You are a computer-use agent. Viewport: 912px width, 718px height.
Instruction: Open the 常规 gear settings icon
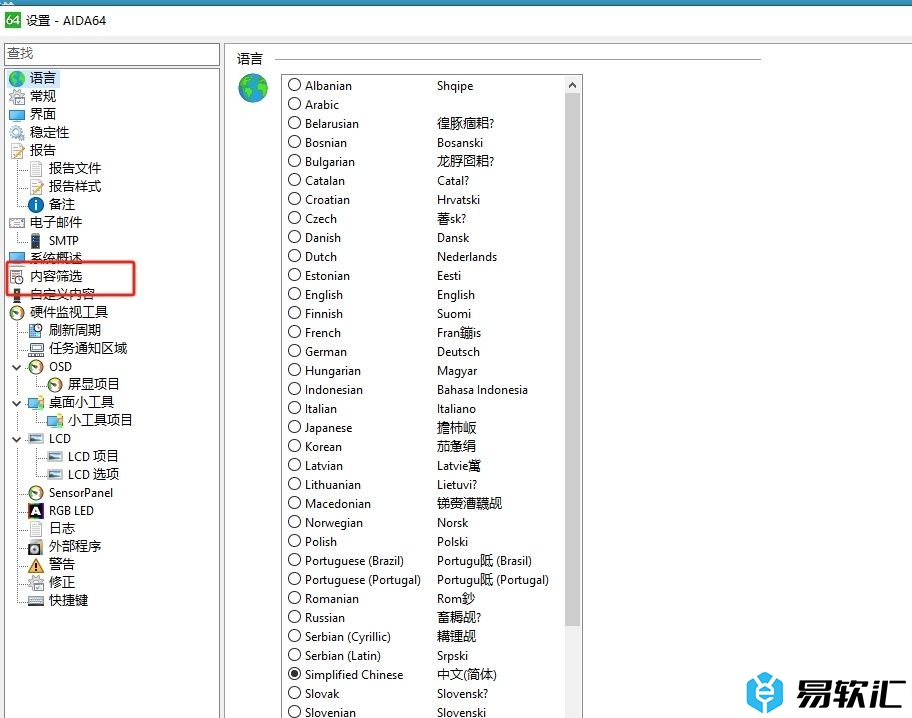pos(17,97)
